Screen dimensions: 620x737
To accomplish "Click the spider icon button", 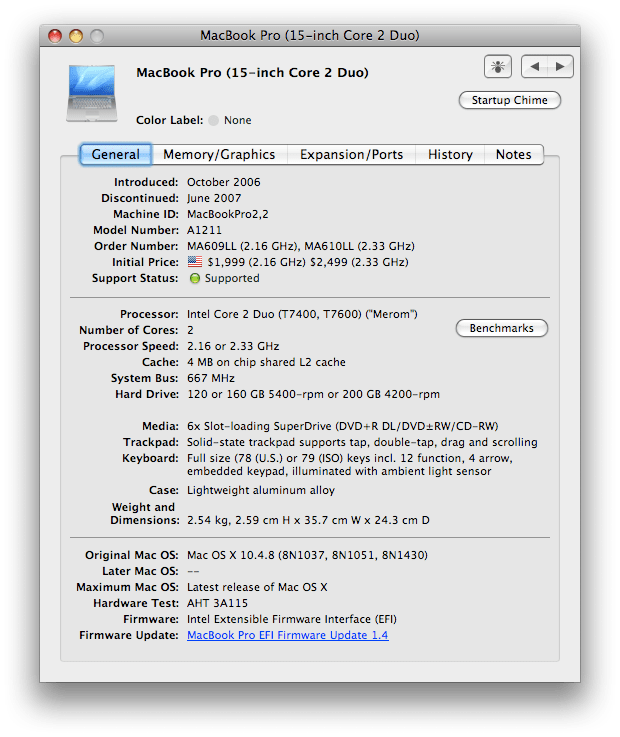I will [497, 66].
